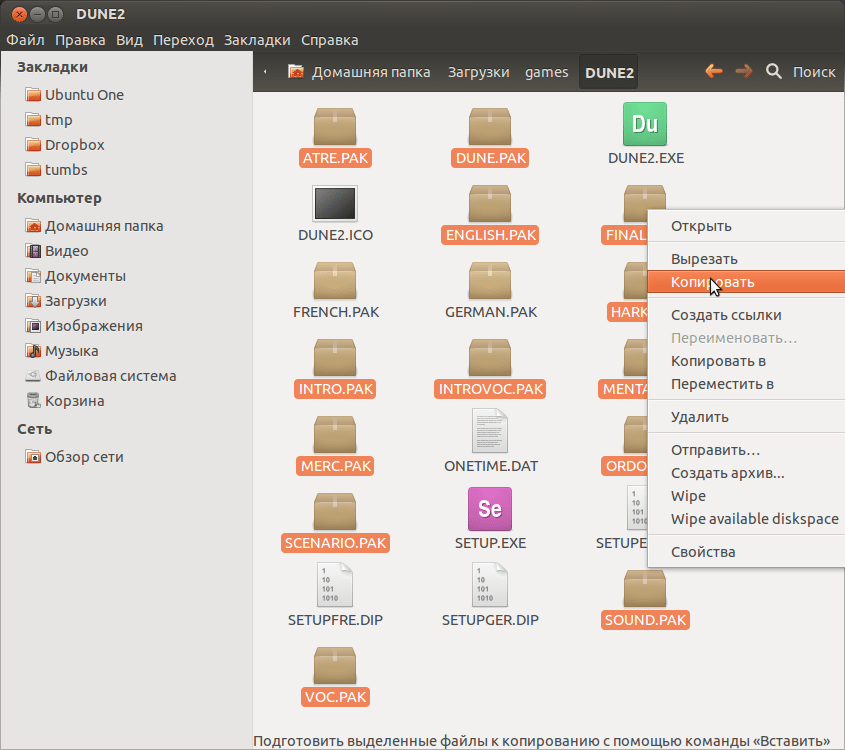Choose Копировать in the context menu
This screenshot has height=750, width=845.
point(746,282)
